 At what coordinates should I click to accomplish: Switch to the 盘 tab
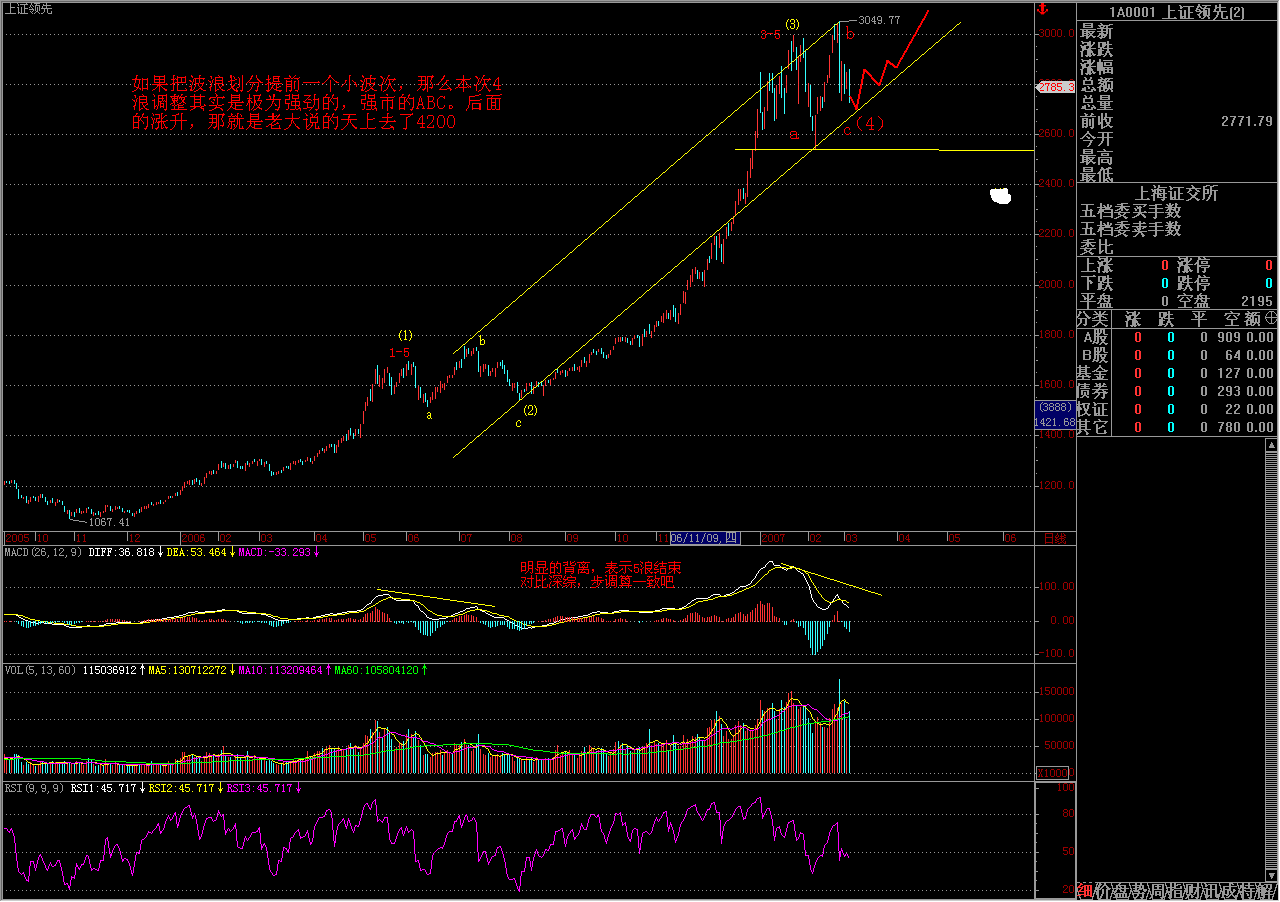pos(1122,891)
